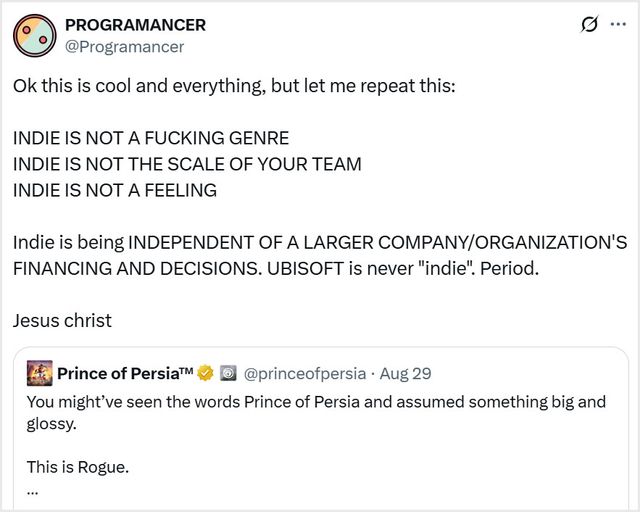Click the "INDIE IS NOT A FUCKING GENRE" line

tap(151, 138)
